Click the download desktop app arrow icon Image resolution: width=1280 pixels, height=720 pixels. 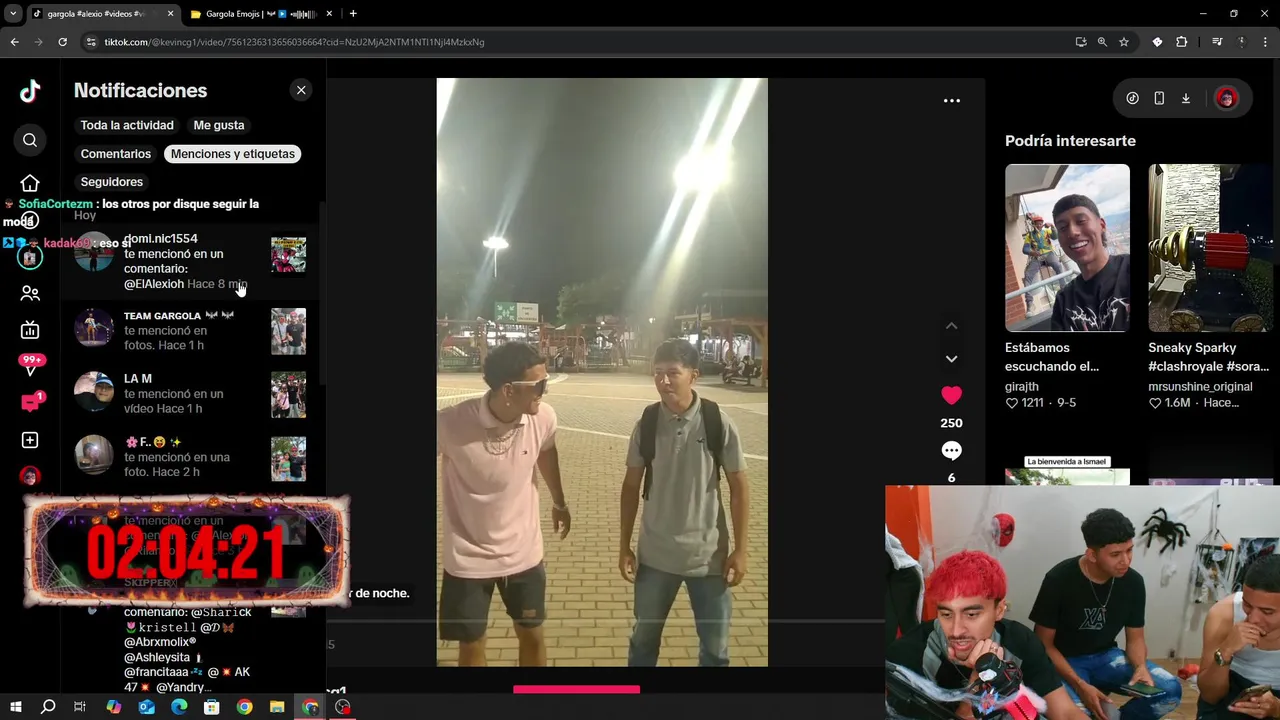pyautogui.click(x=1186, y=98)
